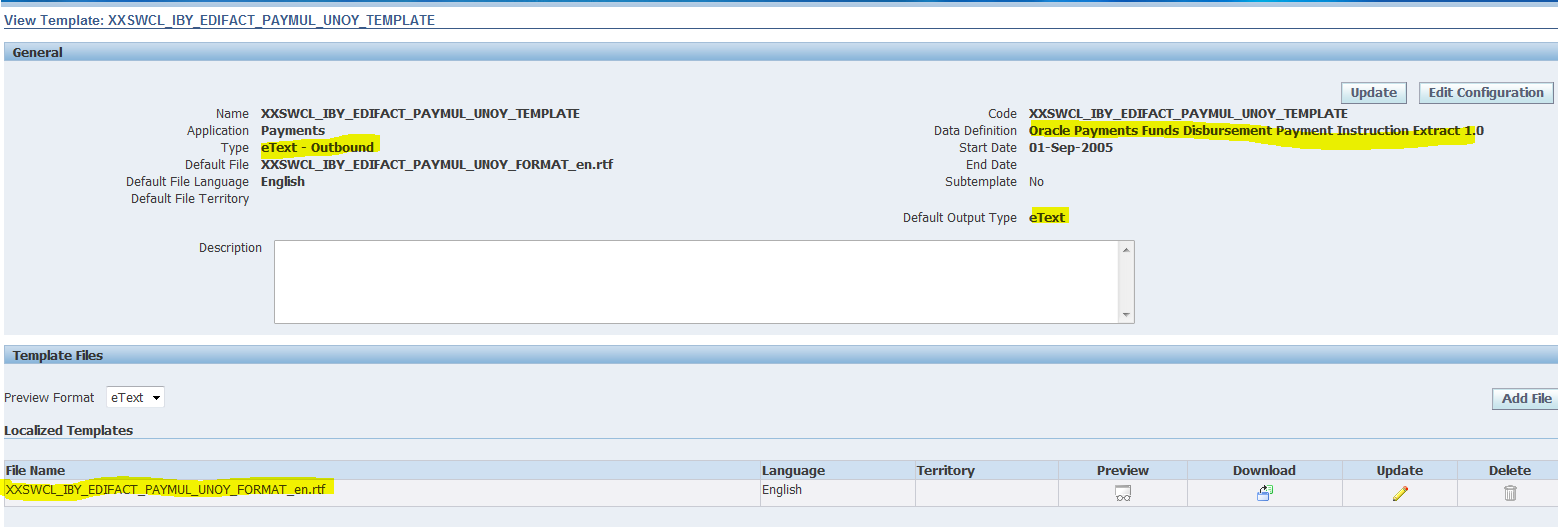Select the Oracle Payments Funds Disbursement data definition
The image size is (1558, 527).
pos(1256,131)
